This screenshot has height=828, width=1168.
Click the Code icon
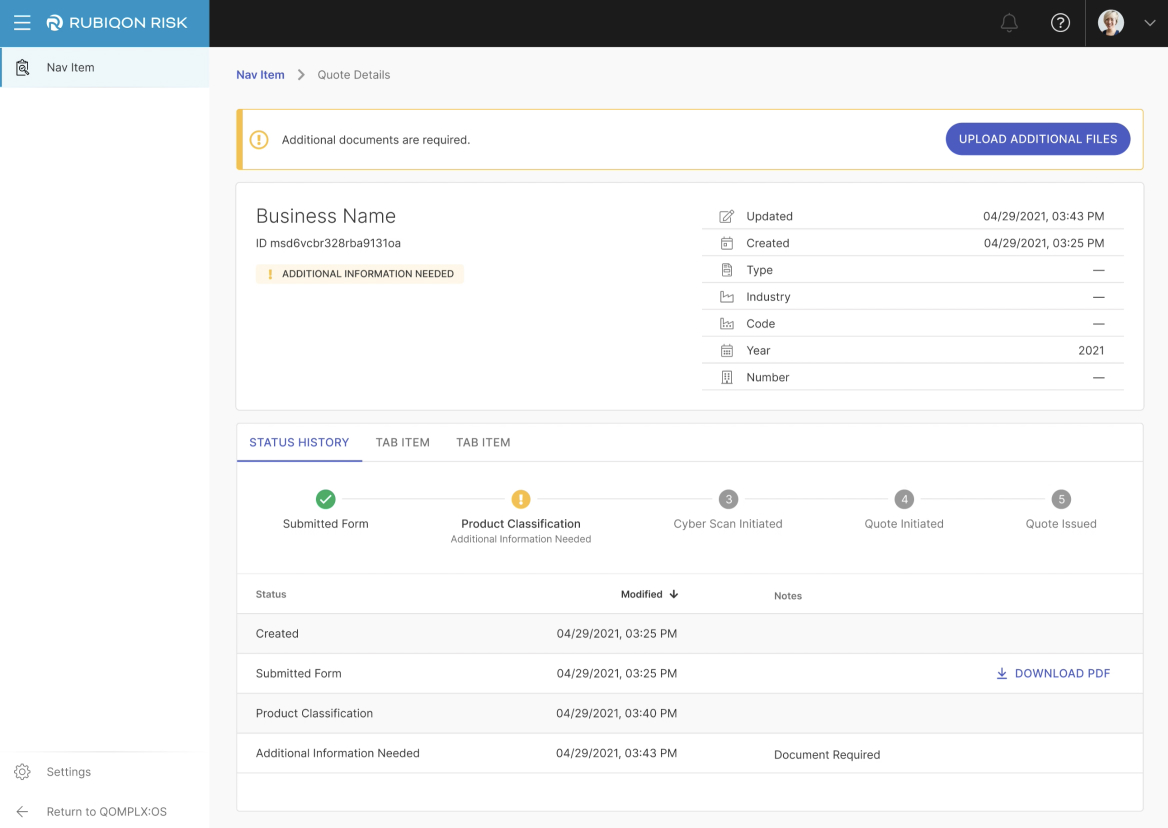726,324
